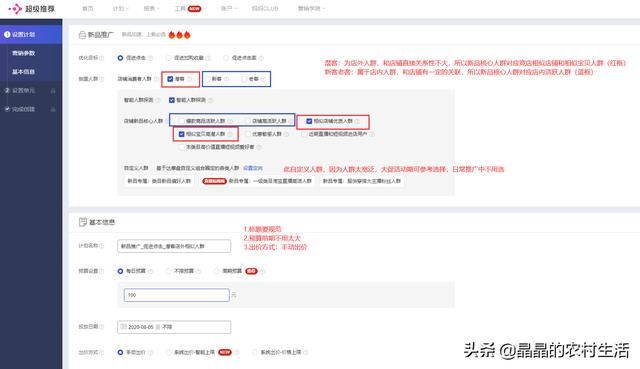Check the 老客 checkbox

click(x=244, y=79)
